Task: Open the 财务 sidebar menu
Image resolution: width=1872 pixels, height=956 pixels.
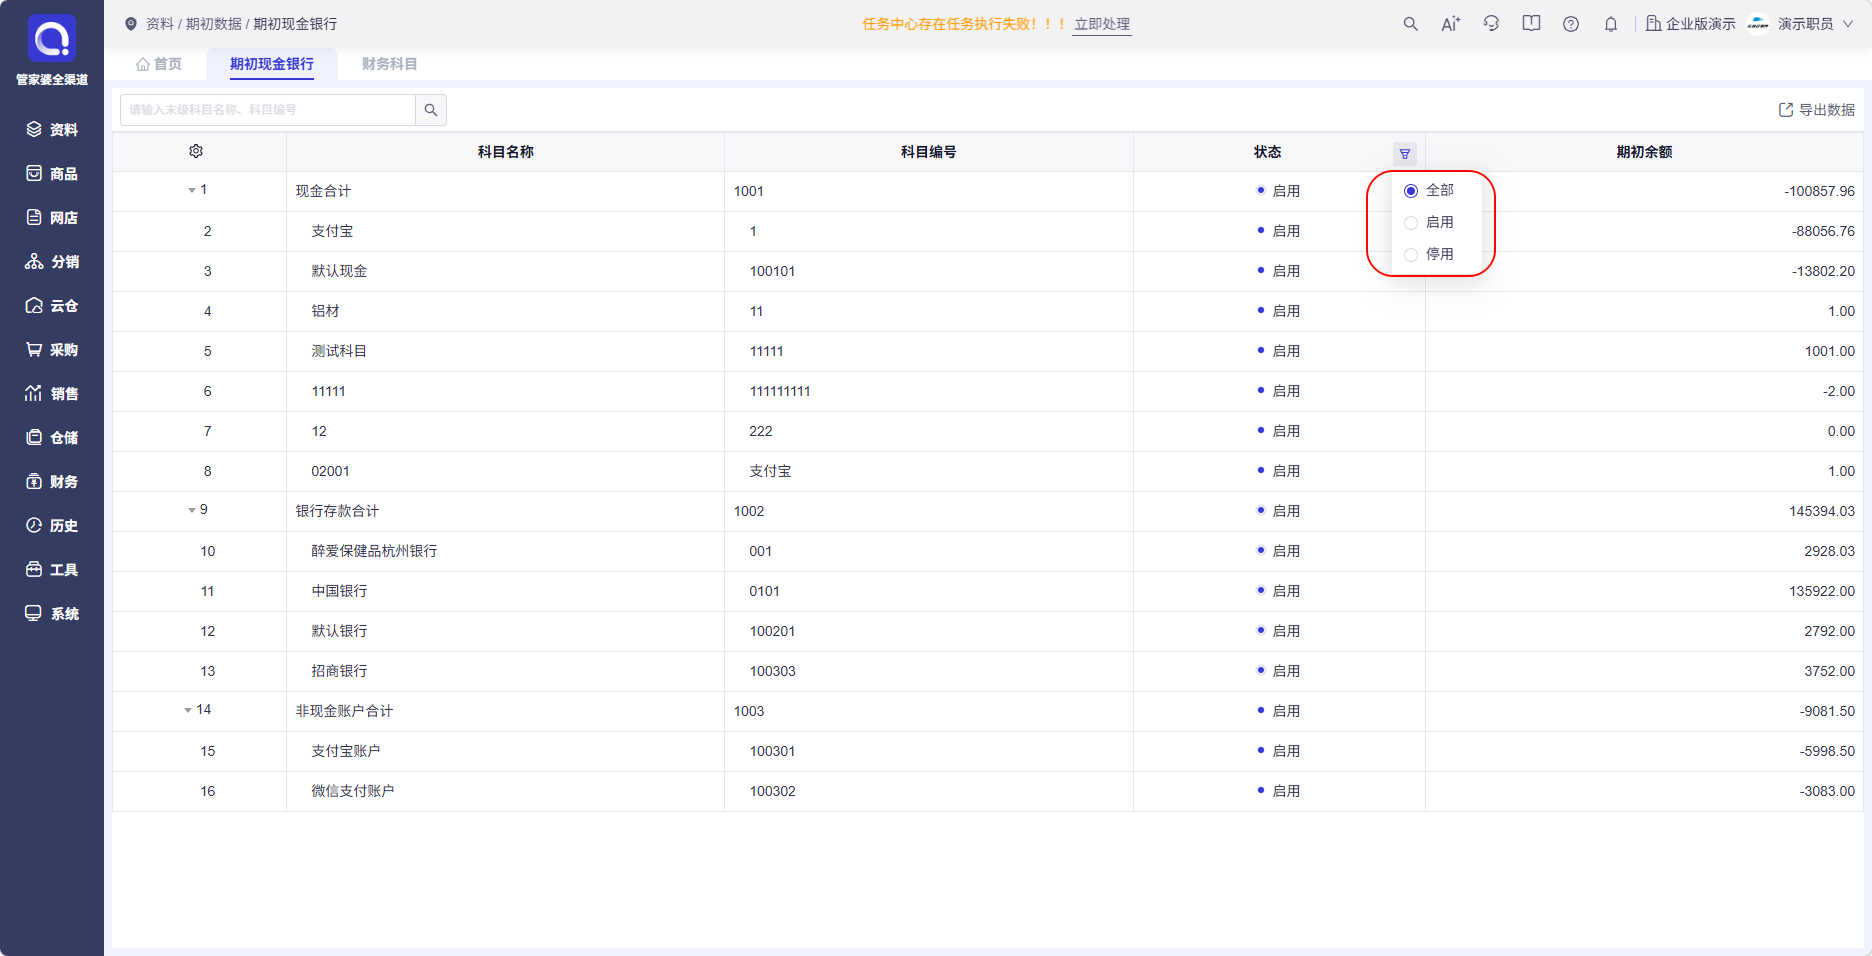Action: click(52, 482)
